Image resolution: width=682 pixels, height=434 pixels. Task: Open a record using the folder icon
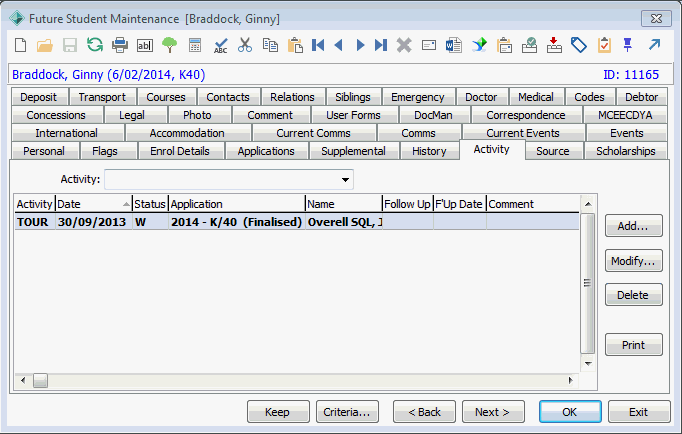pos(45,45)
